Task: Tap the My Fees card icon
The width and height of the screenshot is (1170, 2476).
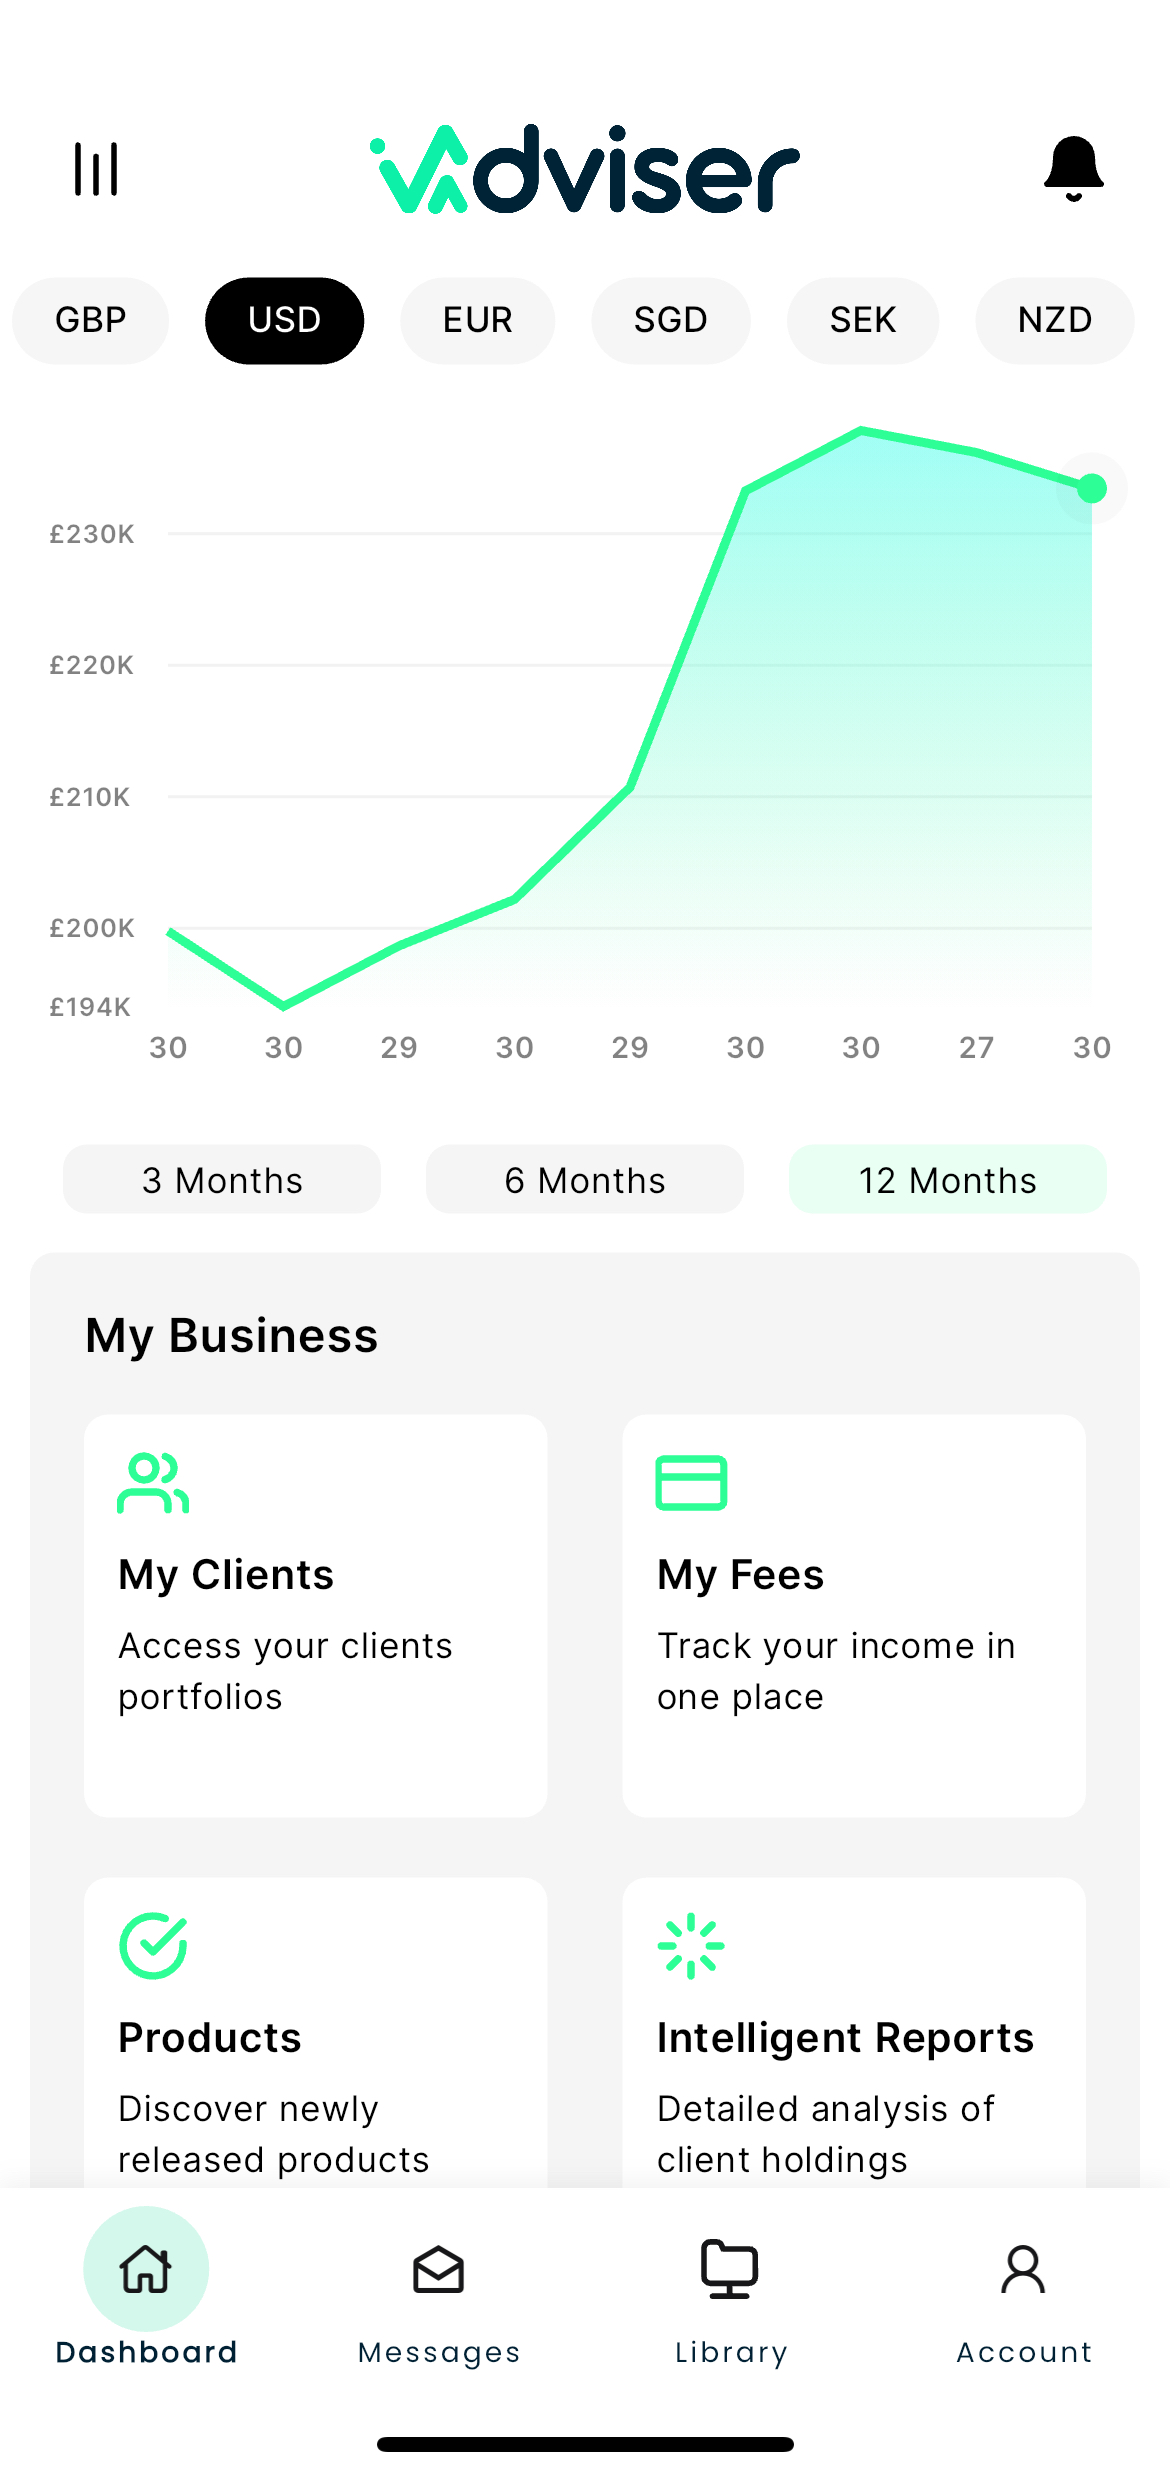Action: 691,1482
